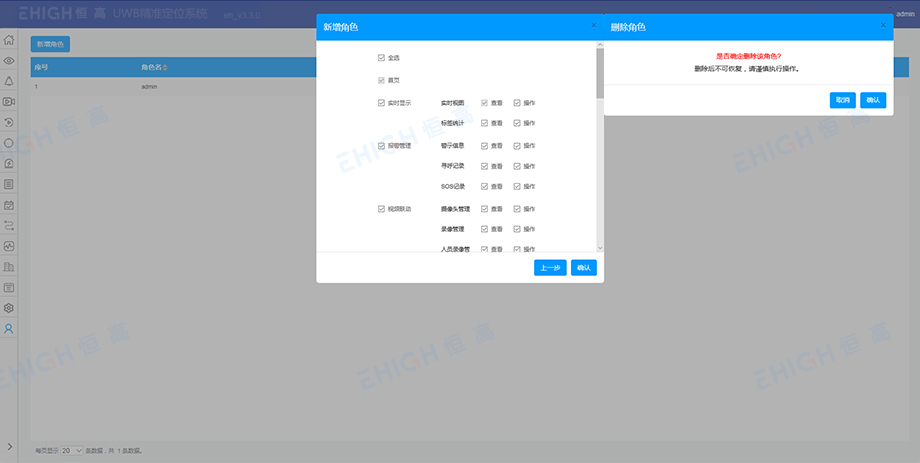Screen dimensions: 920x463
Task: Click 取消 in the delete role dialog
Action: (842, 100)
